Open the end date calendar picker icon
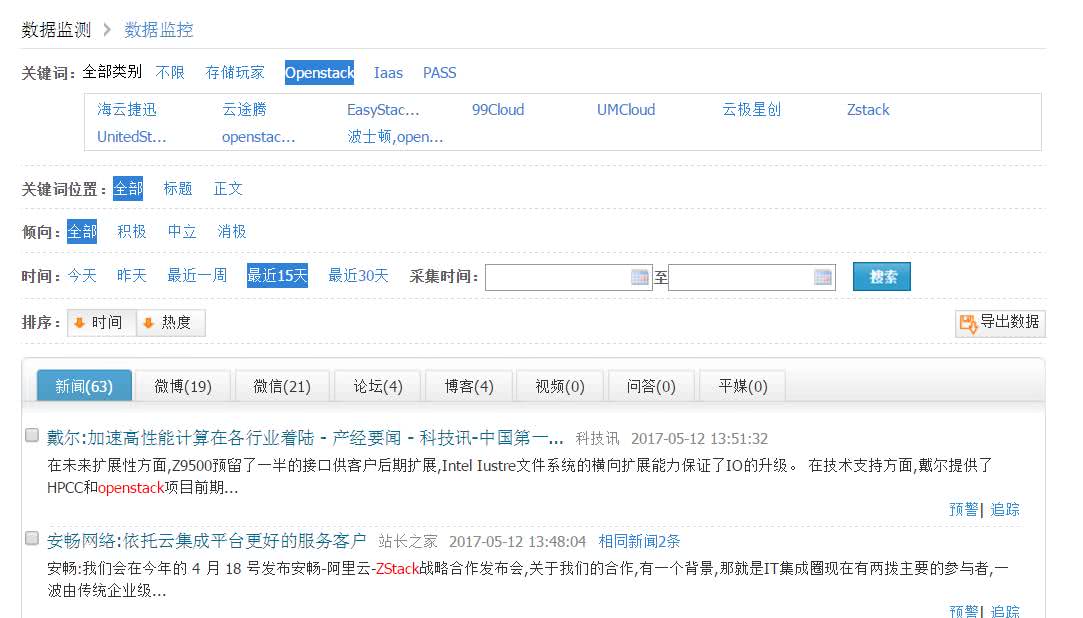The image size is (1083, 618). point(823,277)
